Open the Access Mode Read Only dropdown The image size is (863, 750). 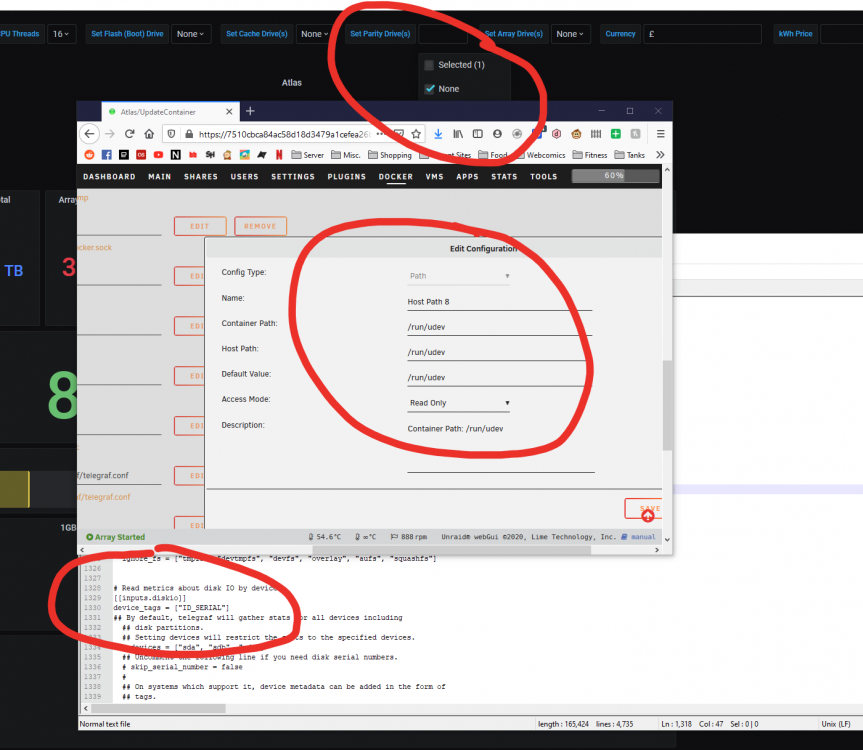click(x=458, y=403)
